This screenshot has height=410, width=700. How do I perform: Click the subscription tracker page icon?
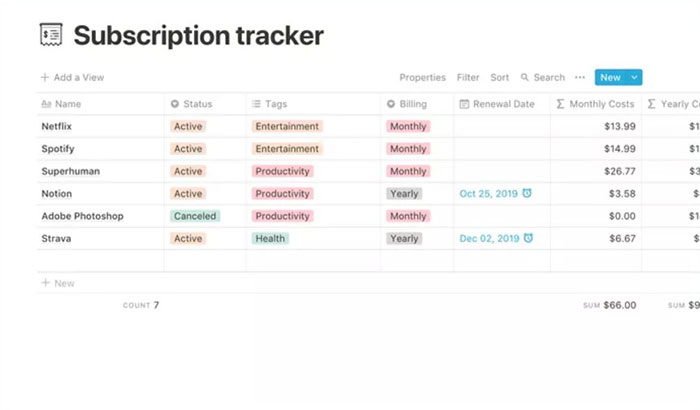coord(52,35)
